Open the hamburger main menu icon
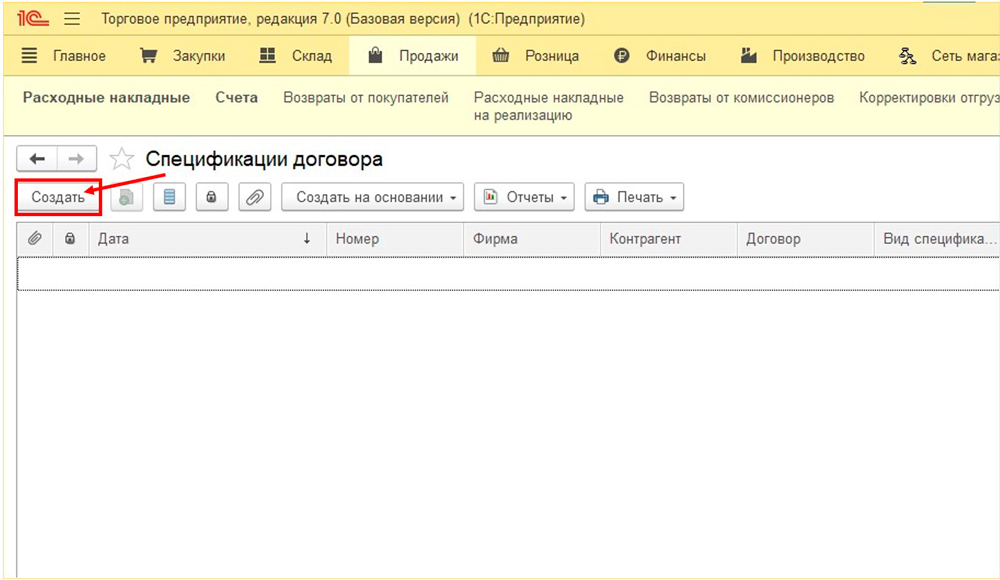The image size is (1000, 580). pyautogui.click(x=72, y=19)
